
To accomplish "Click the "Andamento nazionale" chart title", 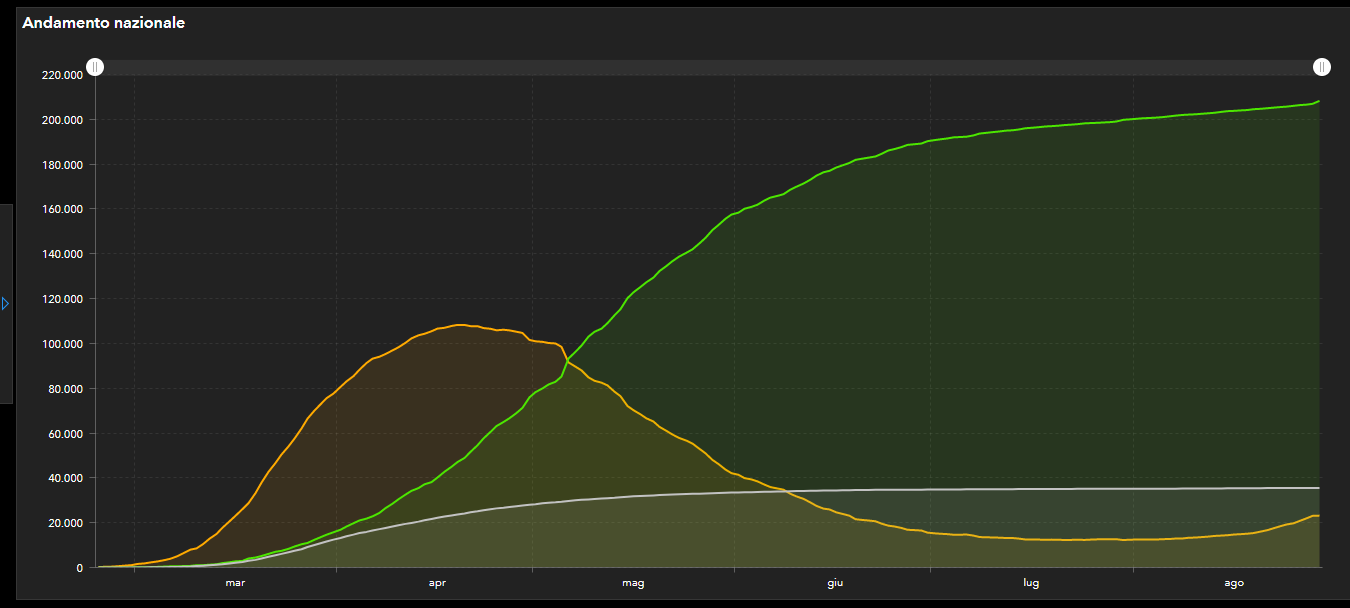I will coord(103,23).
